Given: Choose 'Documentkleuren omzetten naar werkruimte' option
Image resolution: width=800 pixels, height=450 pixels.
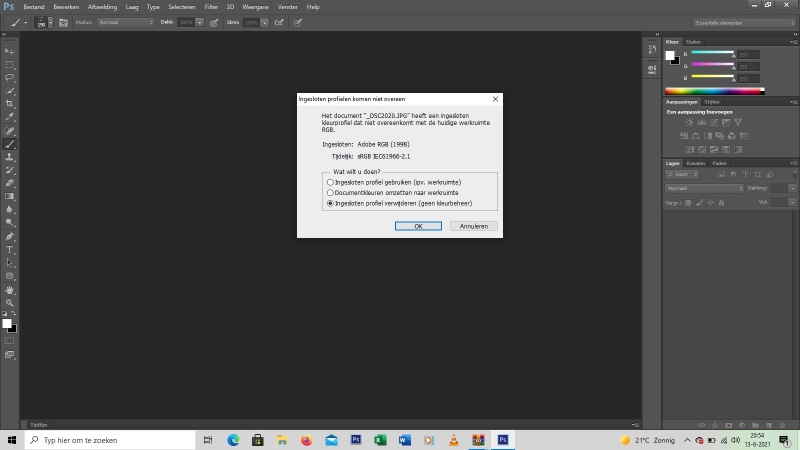Looking at the screenshot, I should pos(330,193).
